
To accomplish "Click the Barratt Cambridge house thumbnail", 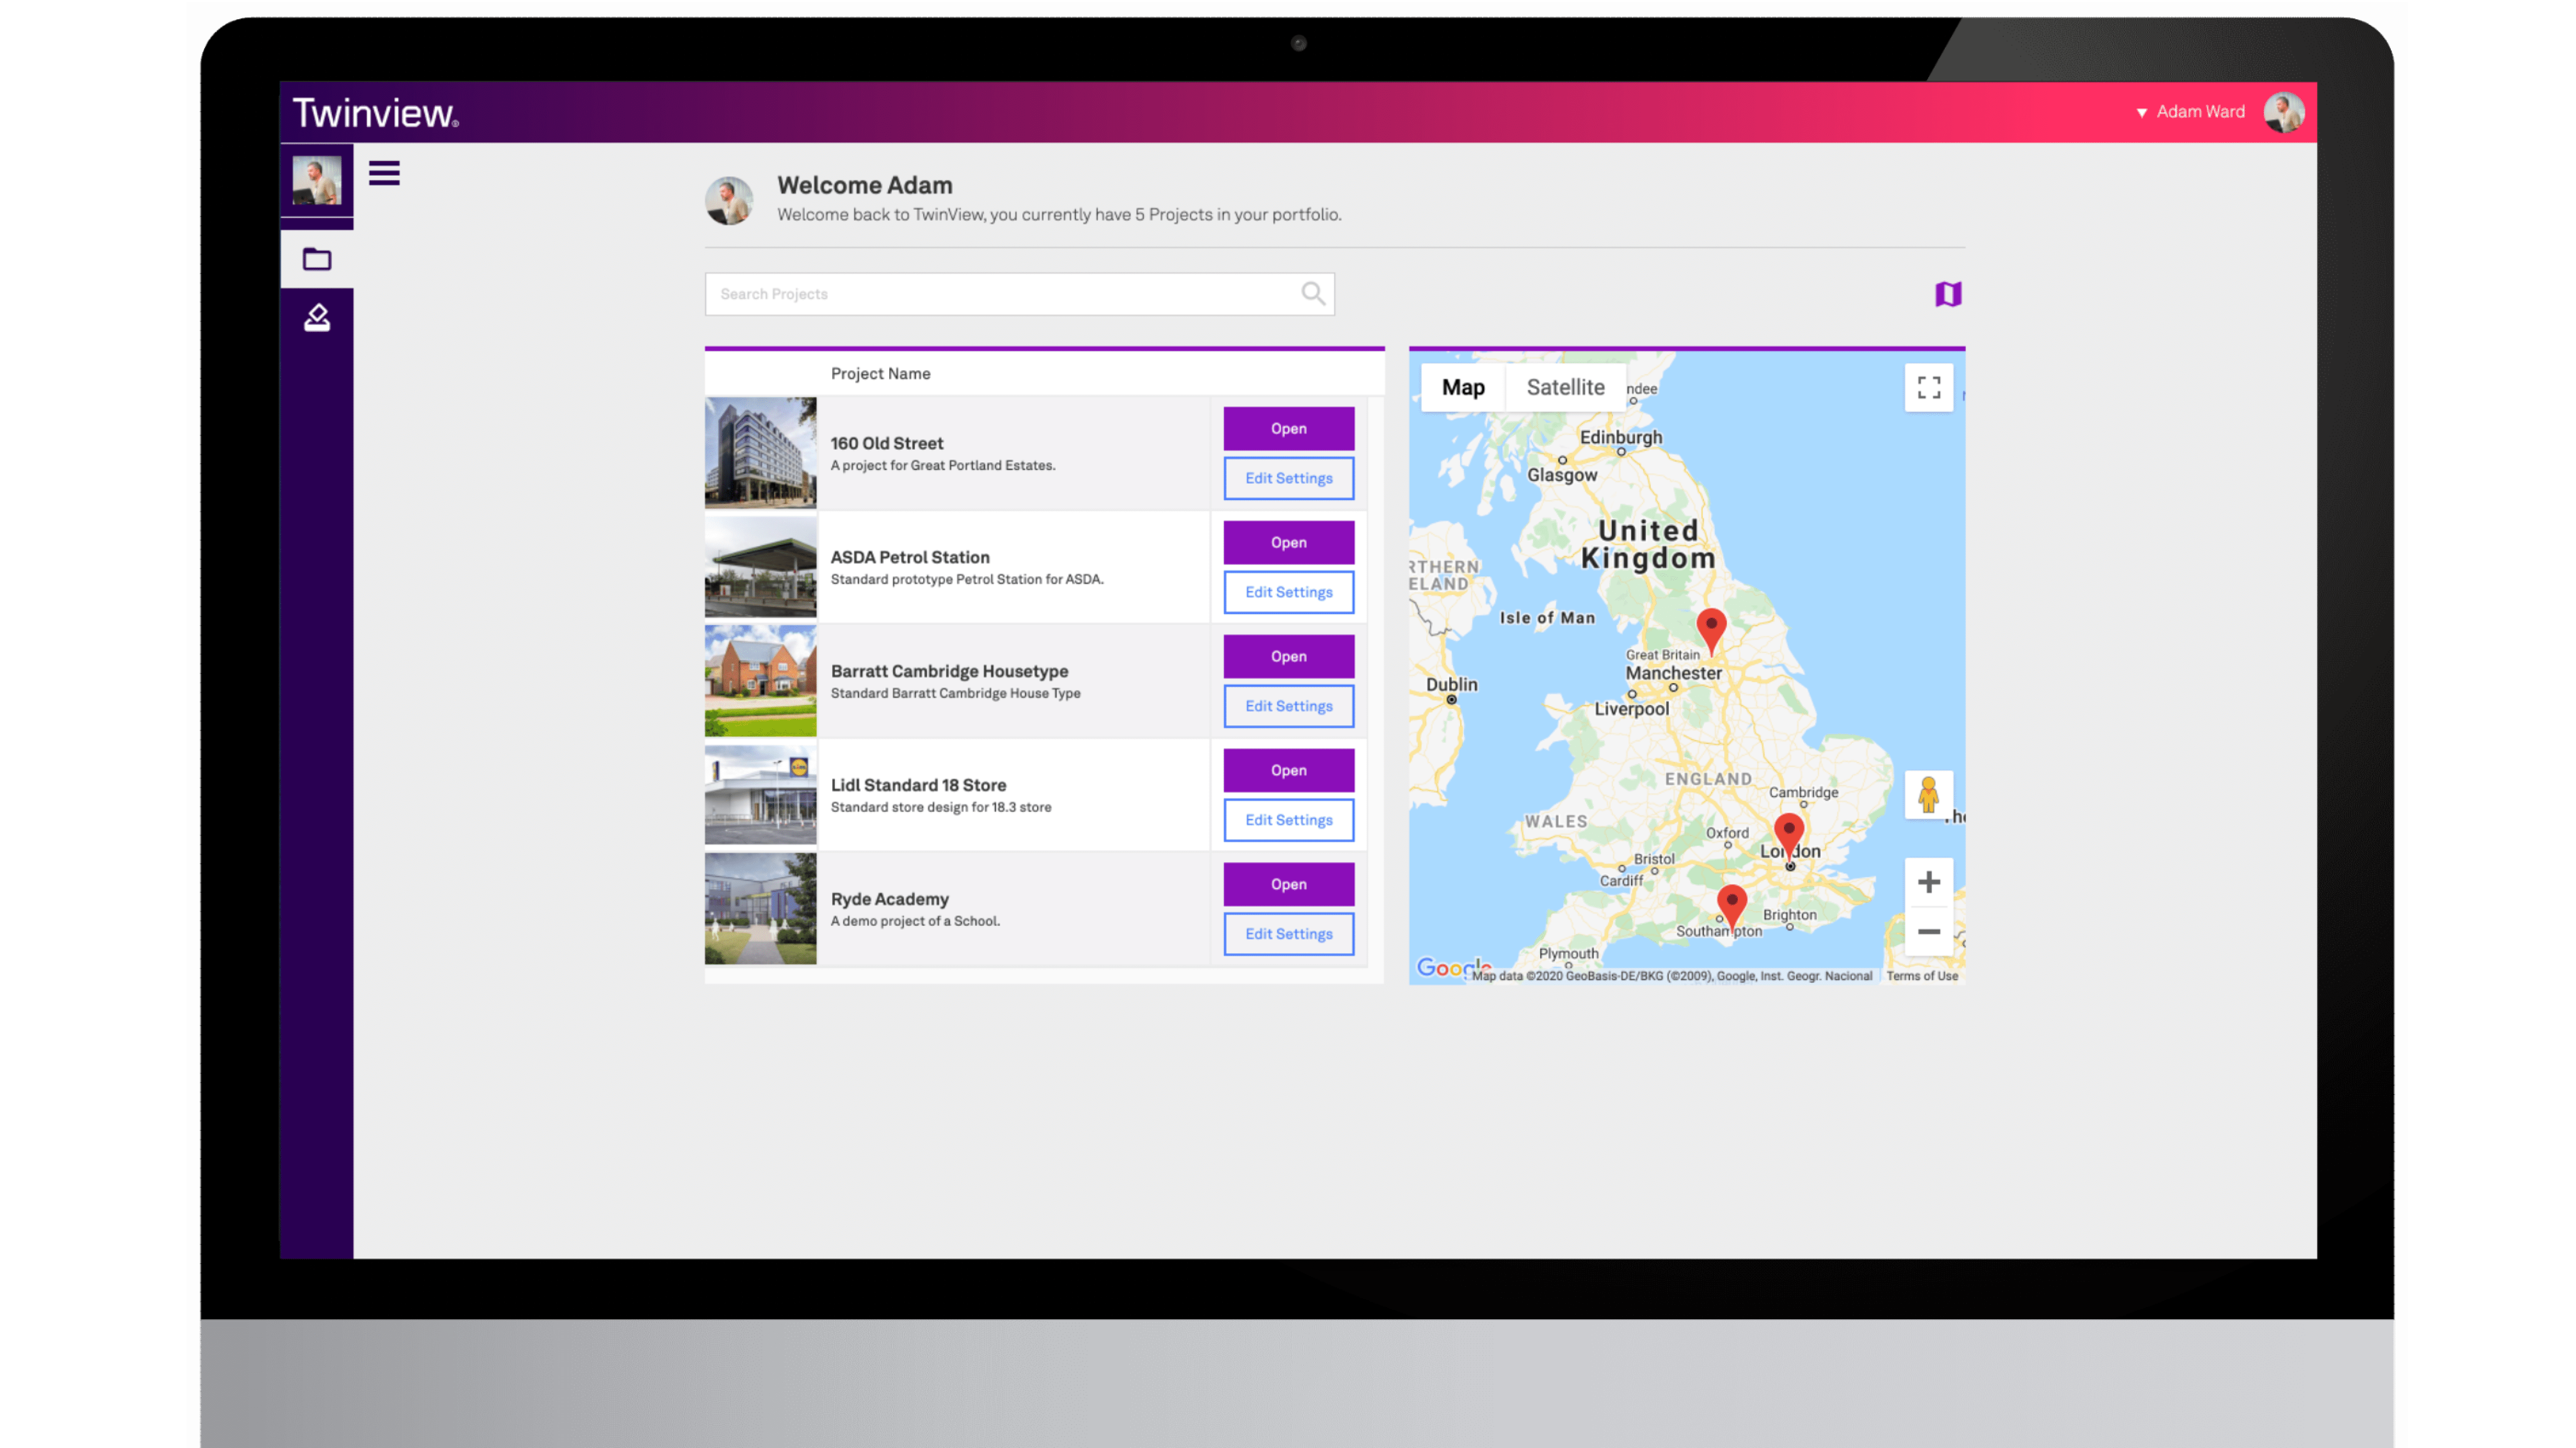I will (760, 681).
